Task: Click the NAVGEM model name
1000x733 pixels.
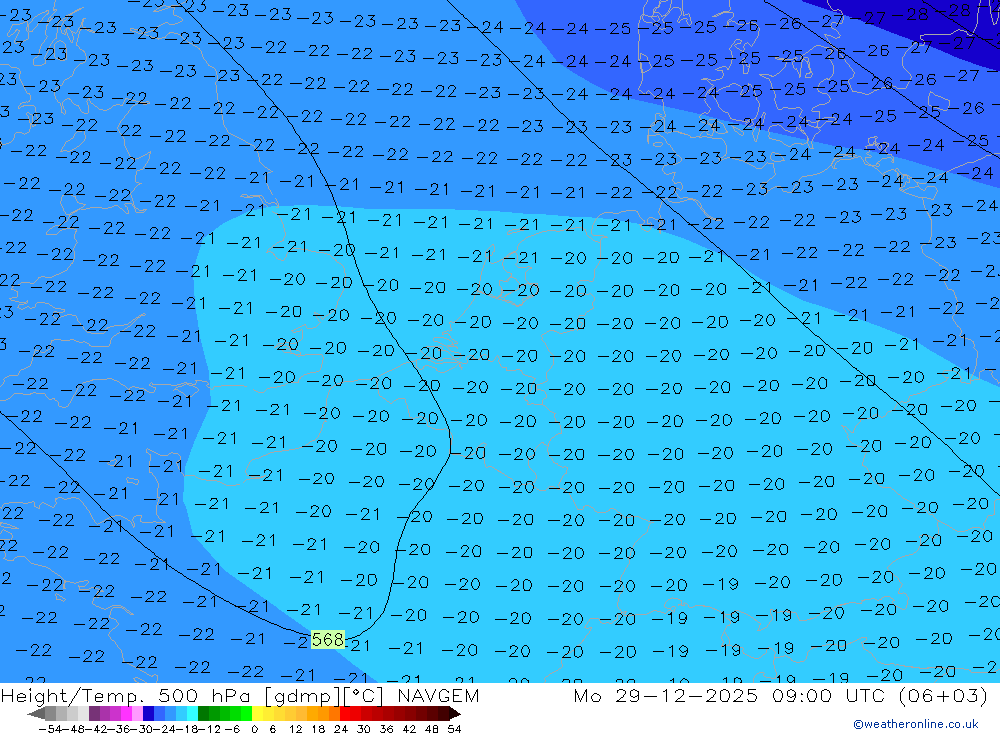Action: click(438, 695)
